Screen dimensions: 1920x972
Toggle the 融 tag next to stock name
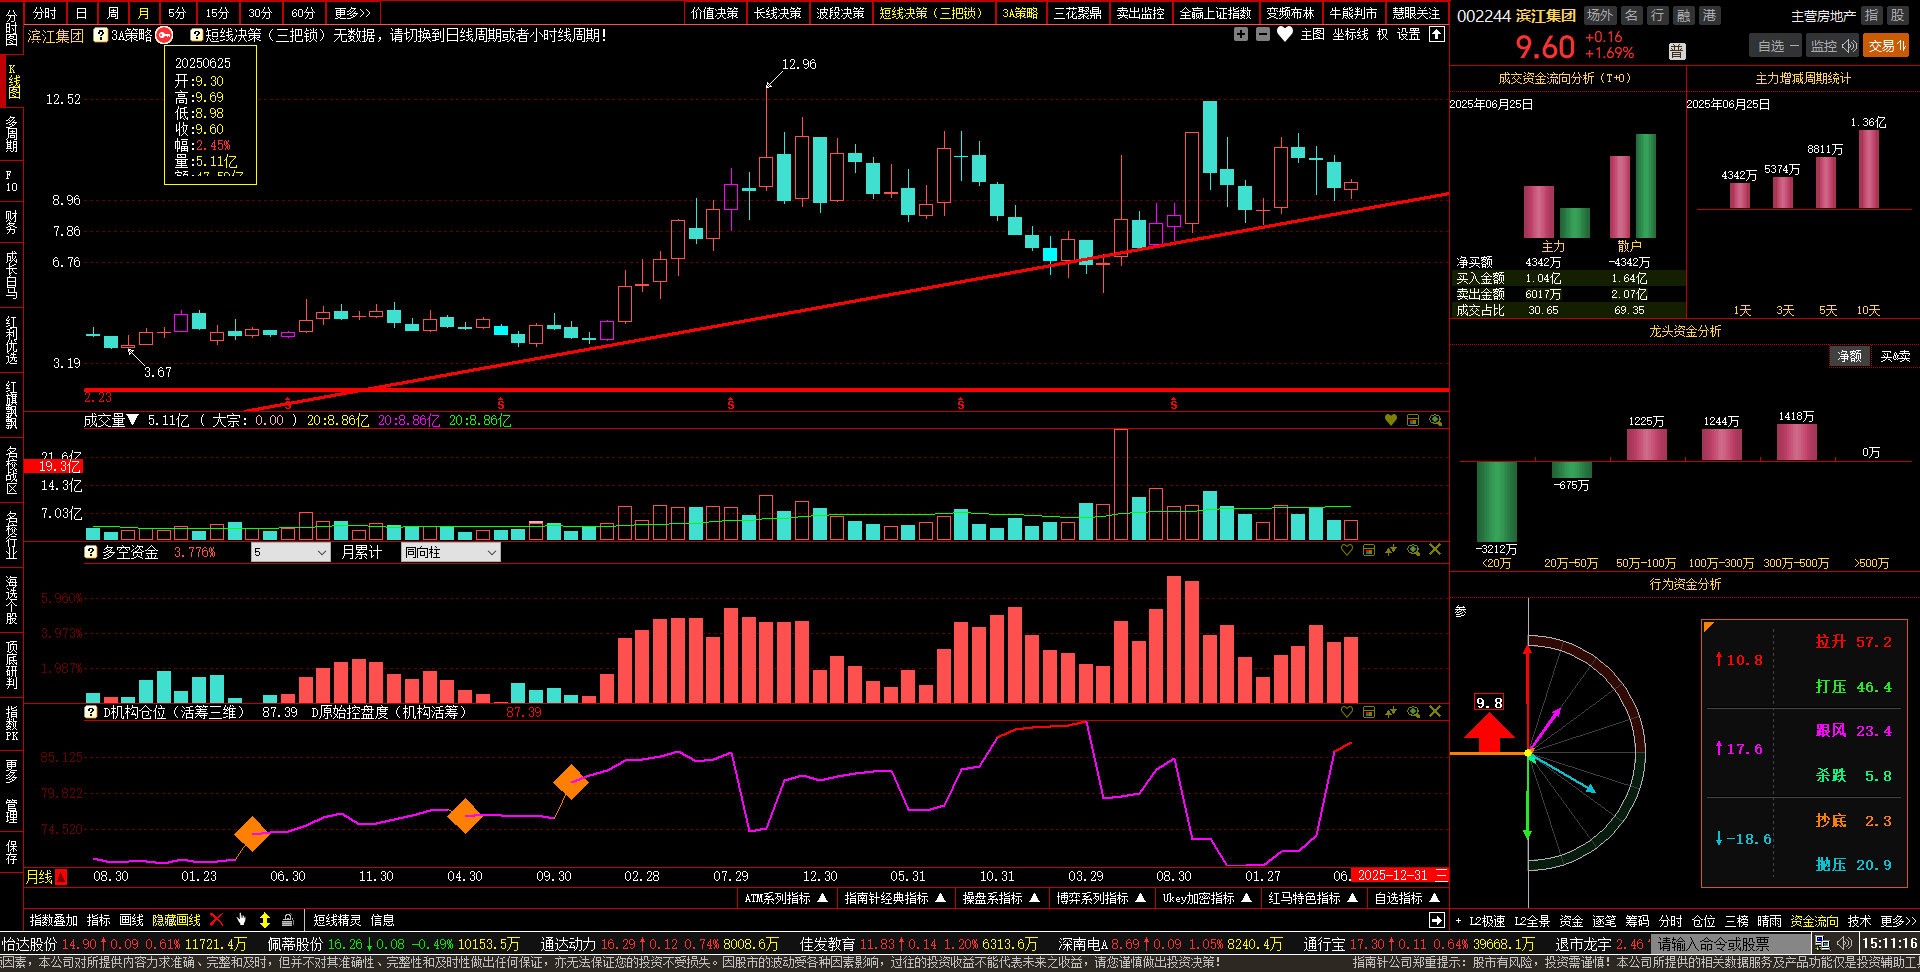(x=1684, y=15)
